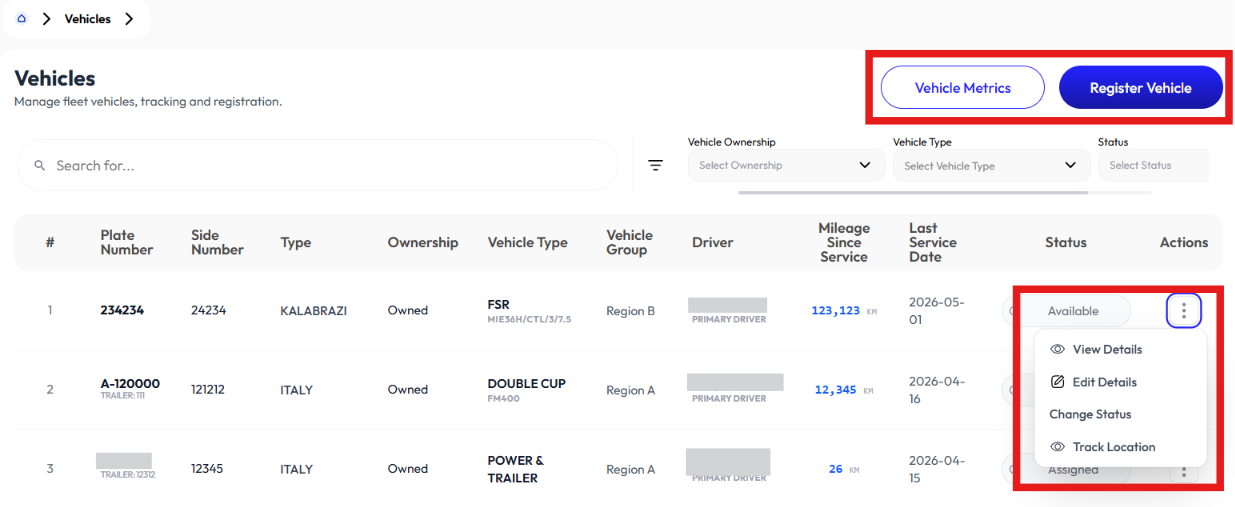Click the Vehicles breadcrumb link
1235x507 pixels.
(x=88, y=19)
